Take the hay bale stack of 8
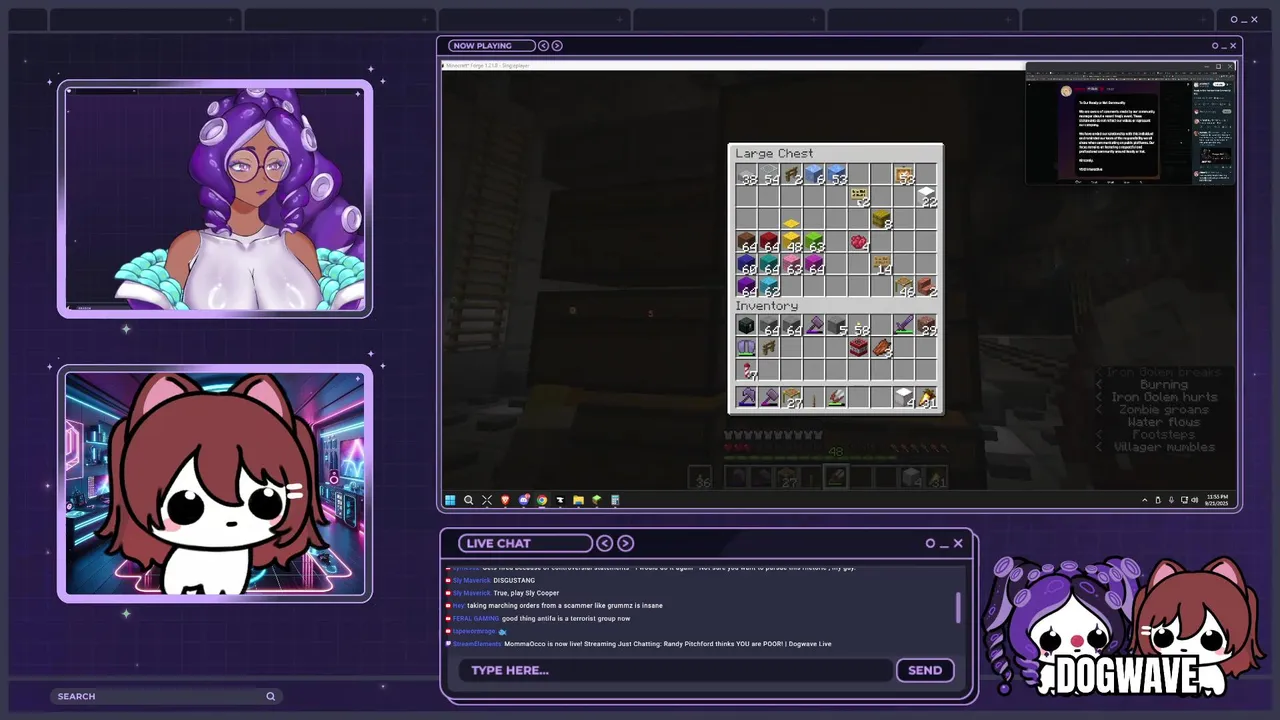This screenshot has height=720, width=1280. [882, 219]
